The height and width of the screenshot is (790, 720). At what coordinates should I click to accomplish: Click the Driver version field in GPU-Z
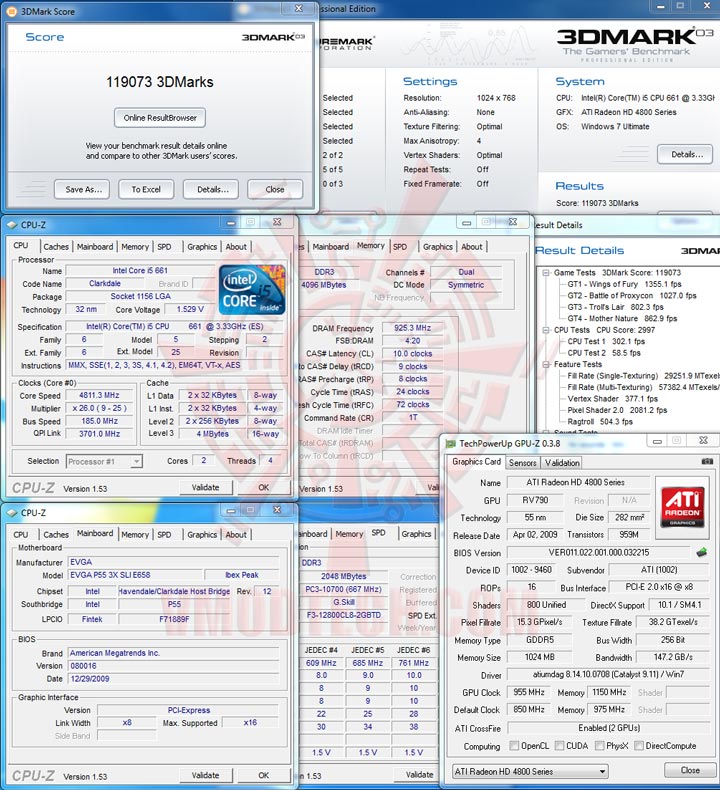[x=608, y=675]
